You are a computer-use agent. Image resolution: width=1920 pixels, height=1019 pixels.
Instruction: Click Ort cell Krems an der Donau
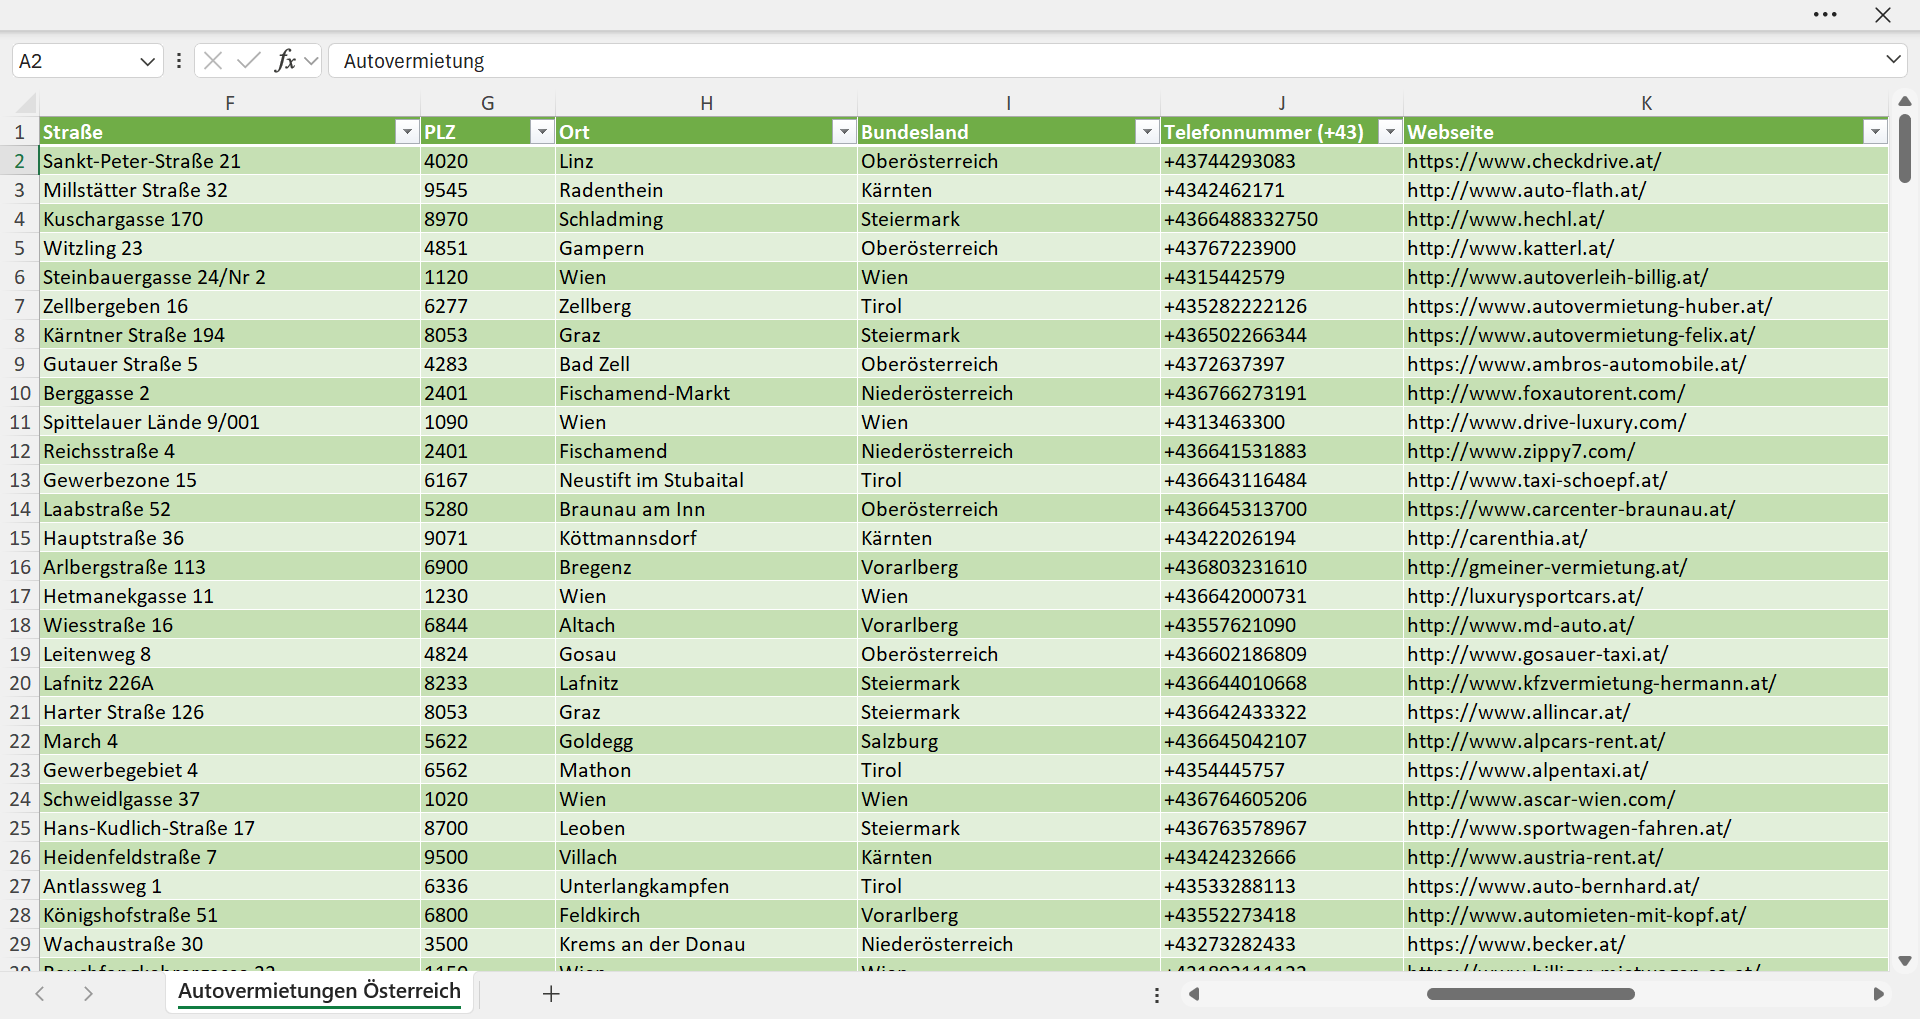pos(706,944)
